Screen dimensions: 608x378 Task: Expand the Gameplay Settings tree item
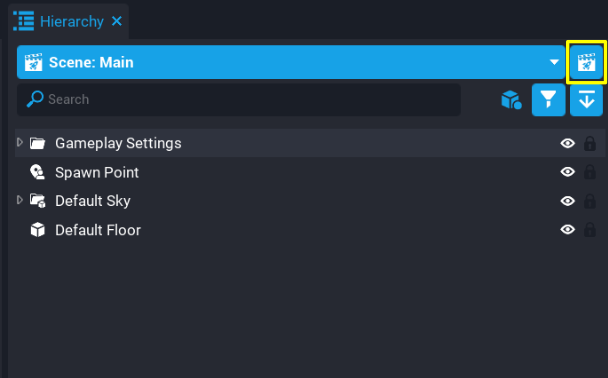pyautogui.click(x=20, y=143)
